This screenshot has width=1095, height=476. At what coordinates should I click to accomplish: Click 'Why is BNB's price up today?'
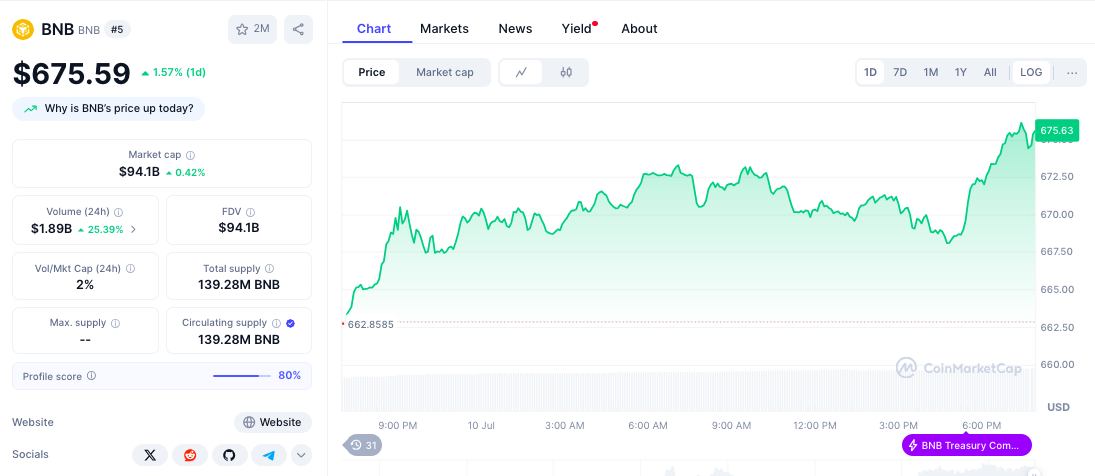tap(109, 108)
